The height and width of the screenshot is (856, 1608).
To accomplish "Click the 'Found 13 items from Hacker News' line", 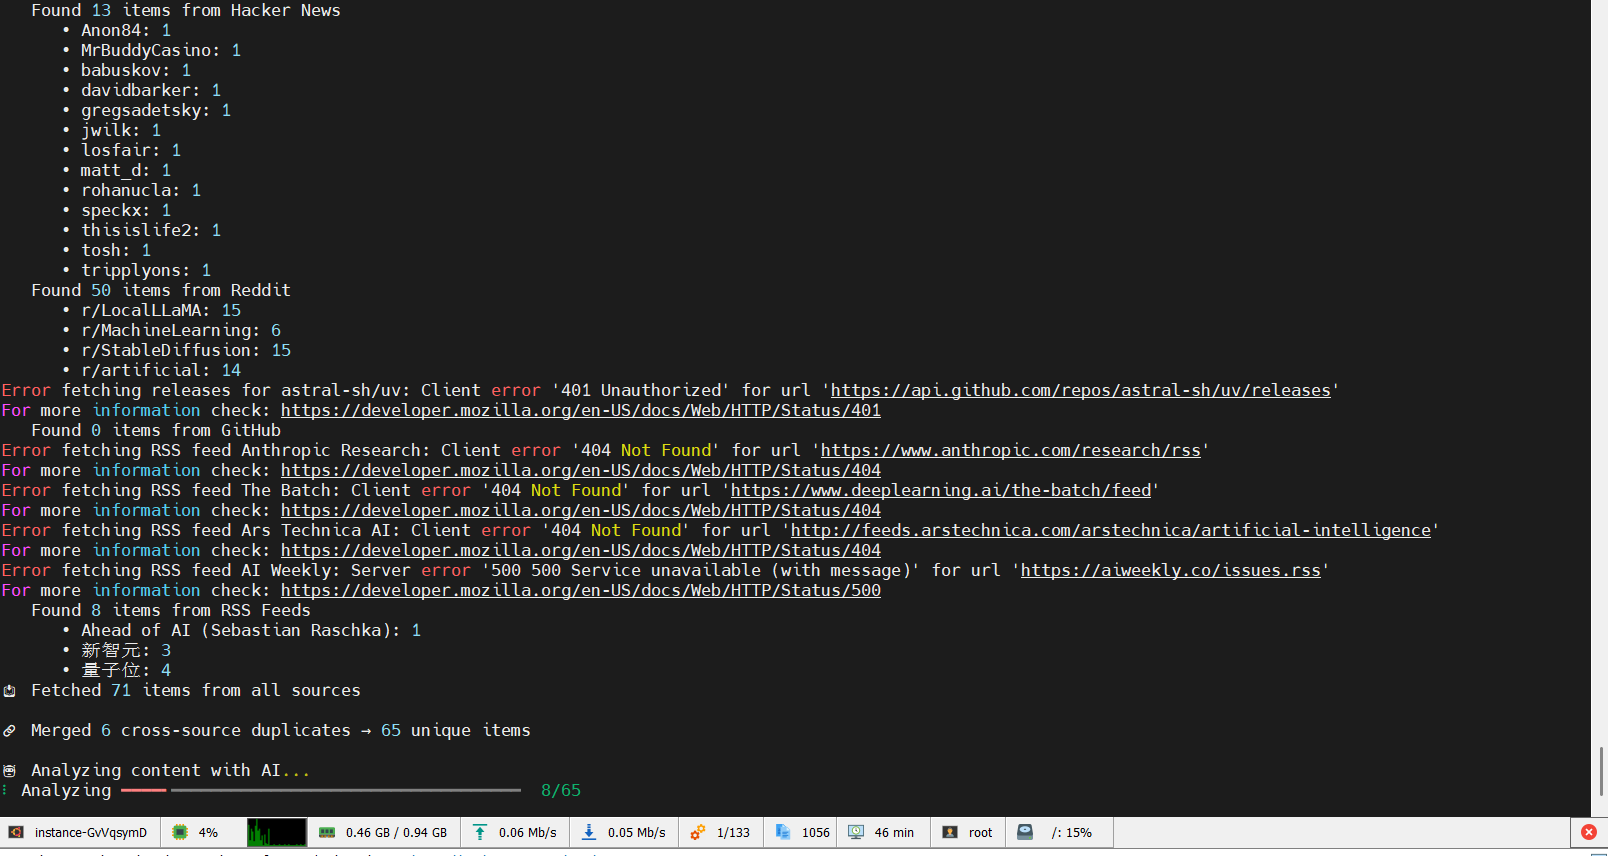I will pos(186,10).
